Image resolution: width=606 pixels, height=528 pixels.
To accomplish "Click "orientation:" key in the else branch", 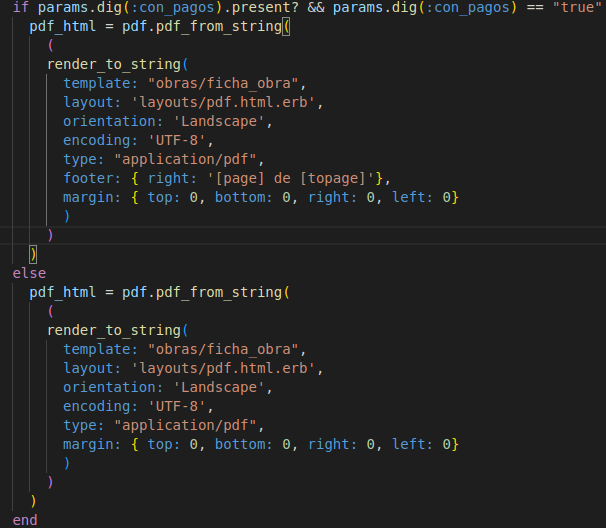I will (113, 387).
